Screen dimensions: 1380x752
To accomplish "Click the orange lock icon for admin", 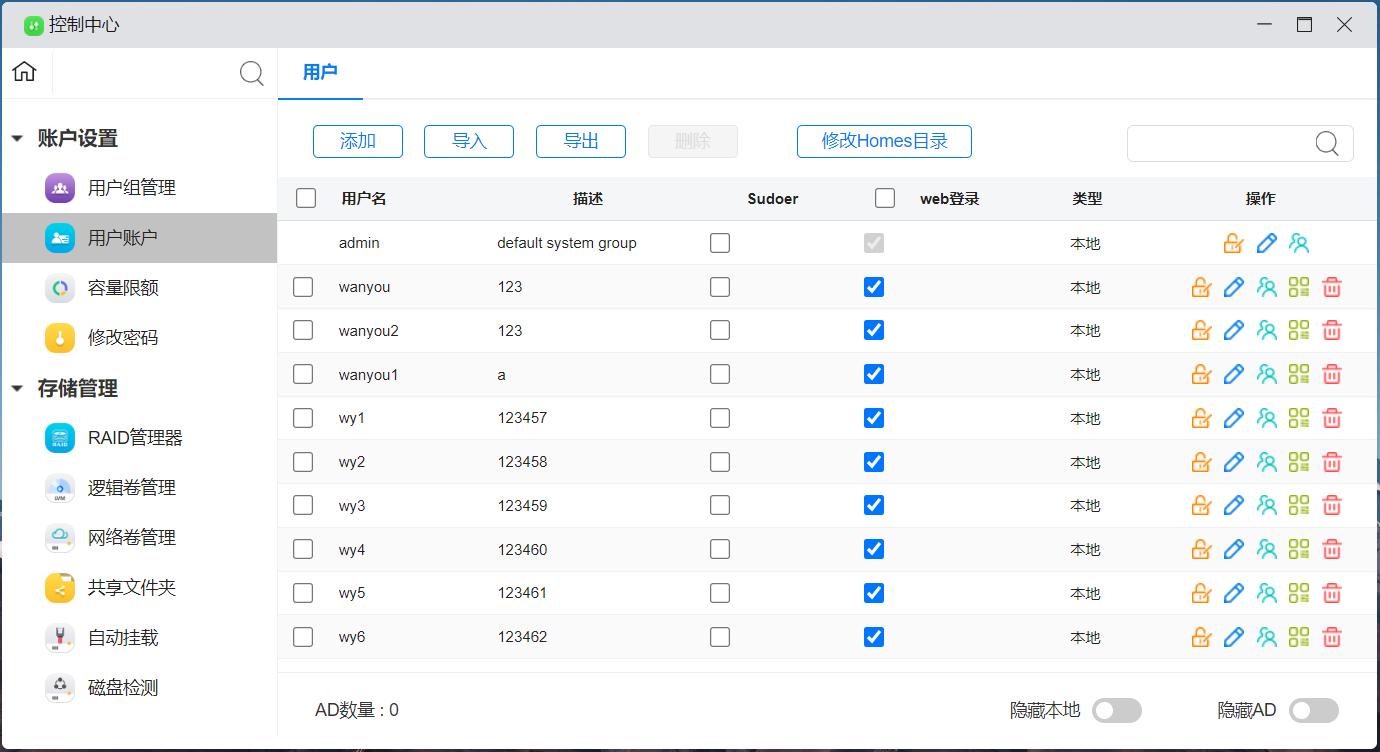I will click(x=1234, y=243).
